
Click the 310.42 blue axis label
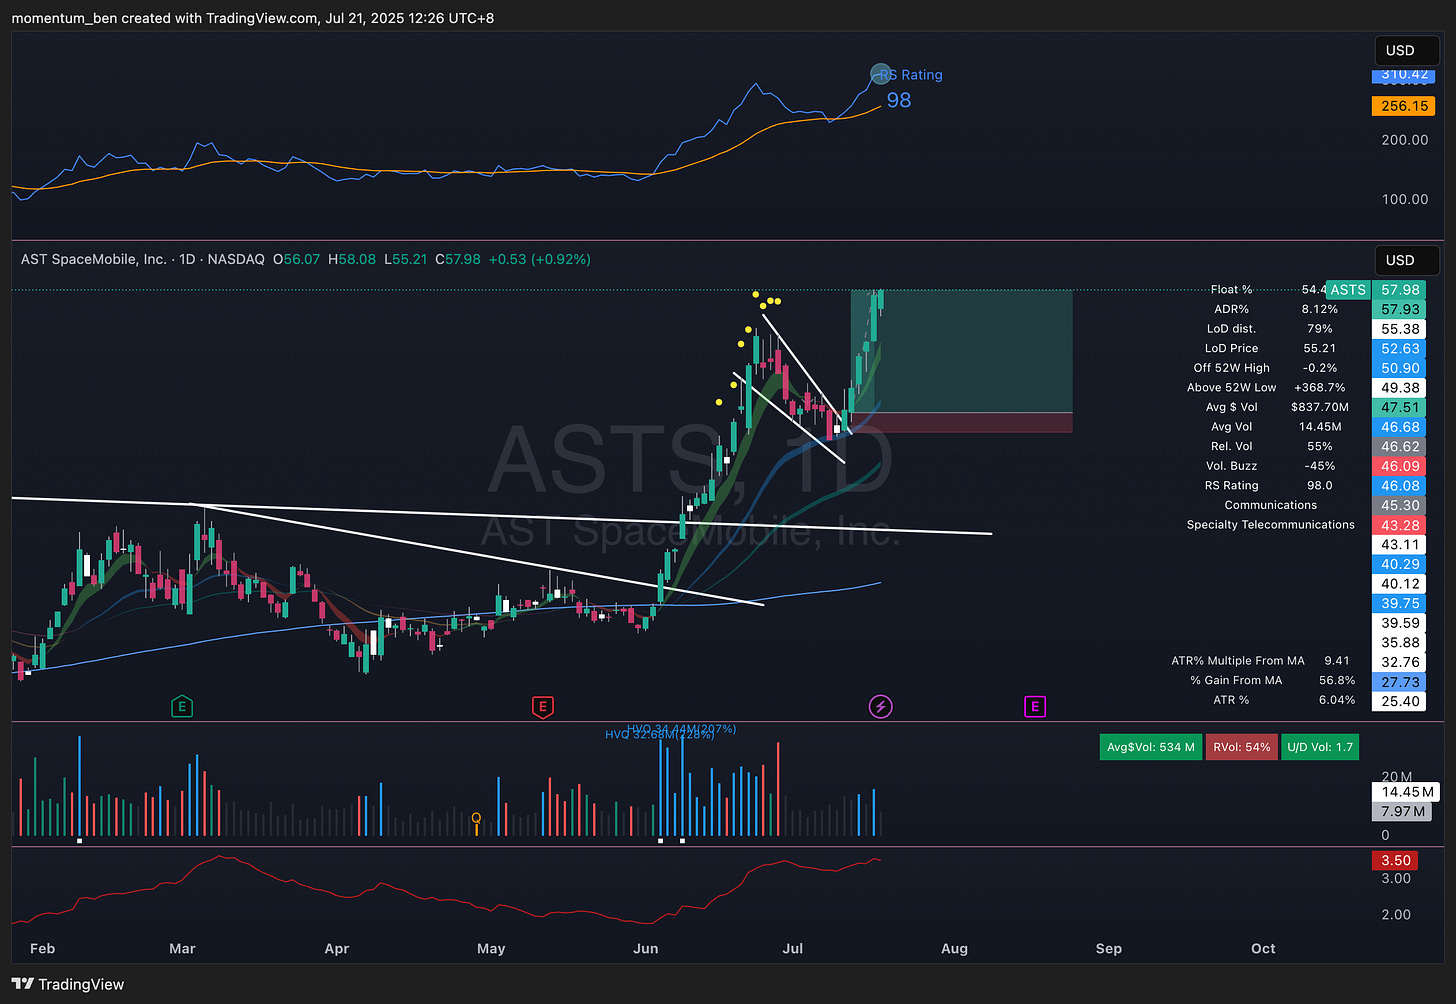pos(1405,75)
